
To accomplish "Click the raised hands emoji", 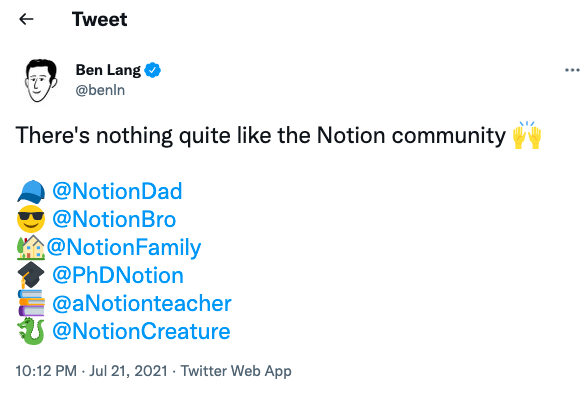I will coord(527,135).
